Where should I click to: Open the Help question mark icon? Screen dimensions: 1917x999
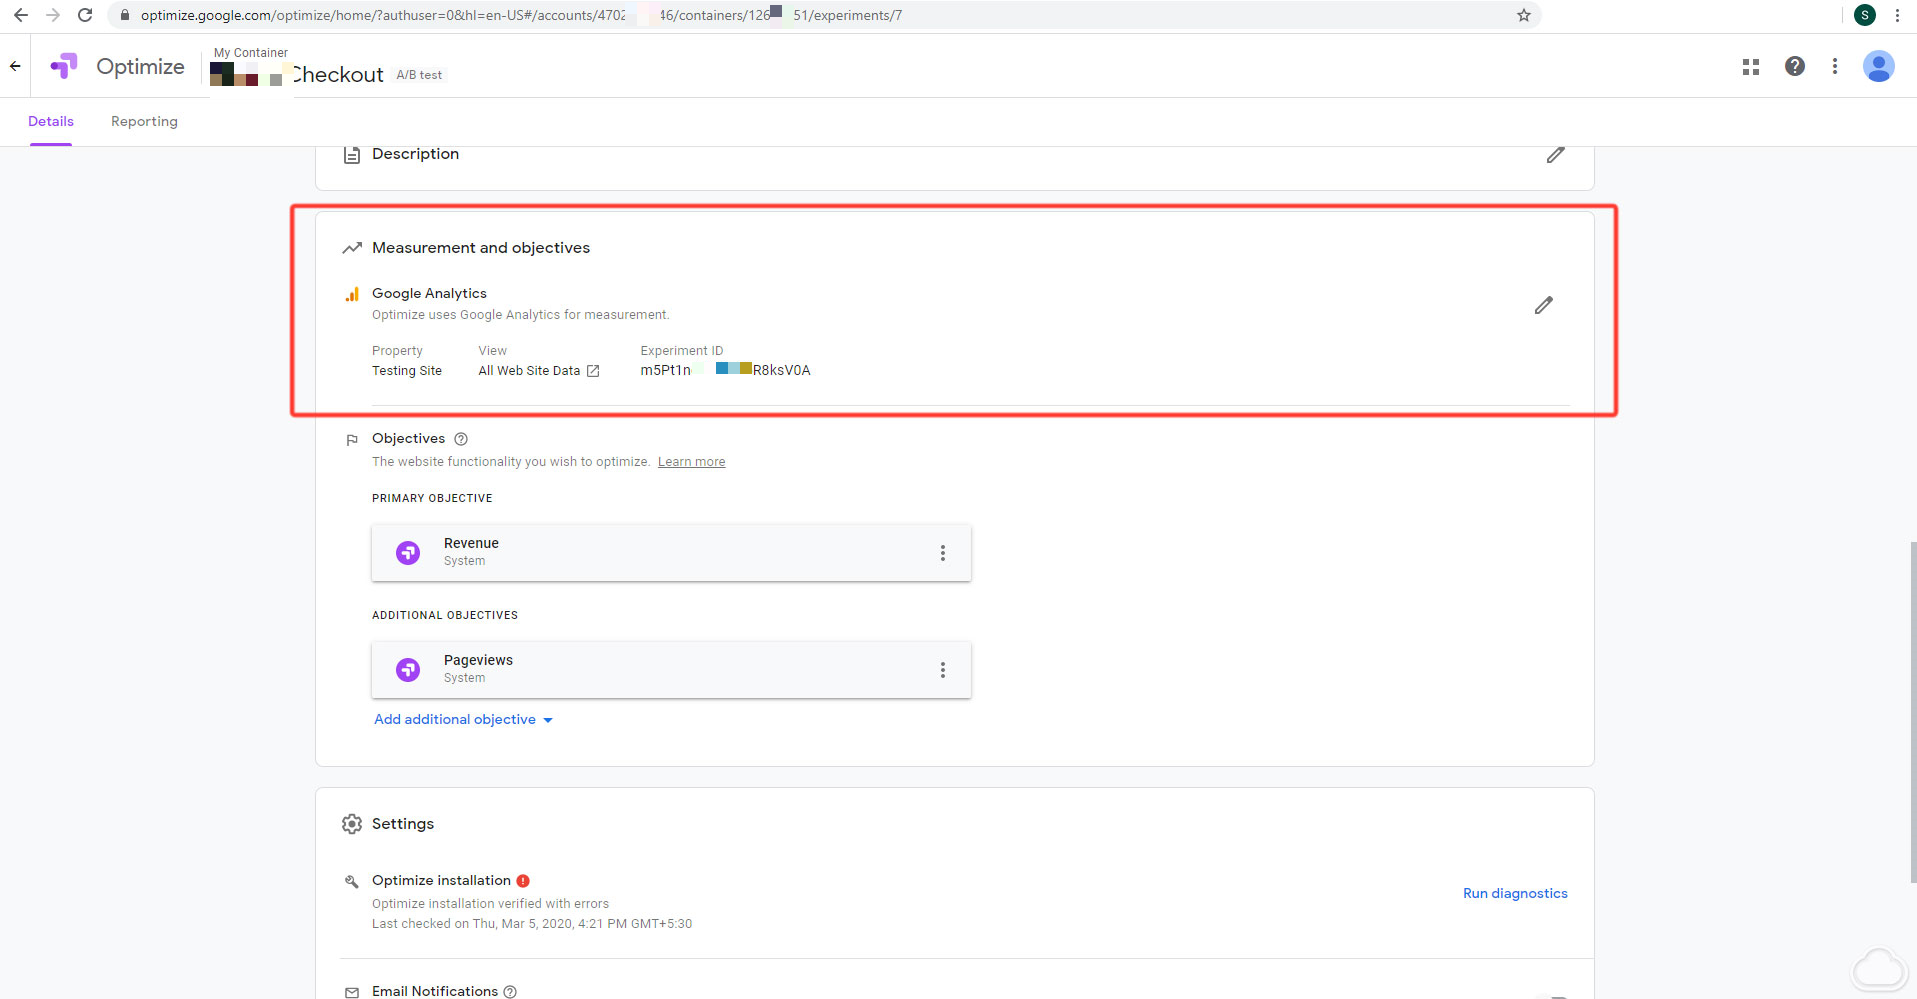coord(1794,67)
